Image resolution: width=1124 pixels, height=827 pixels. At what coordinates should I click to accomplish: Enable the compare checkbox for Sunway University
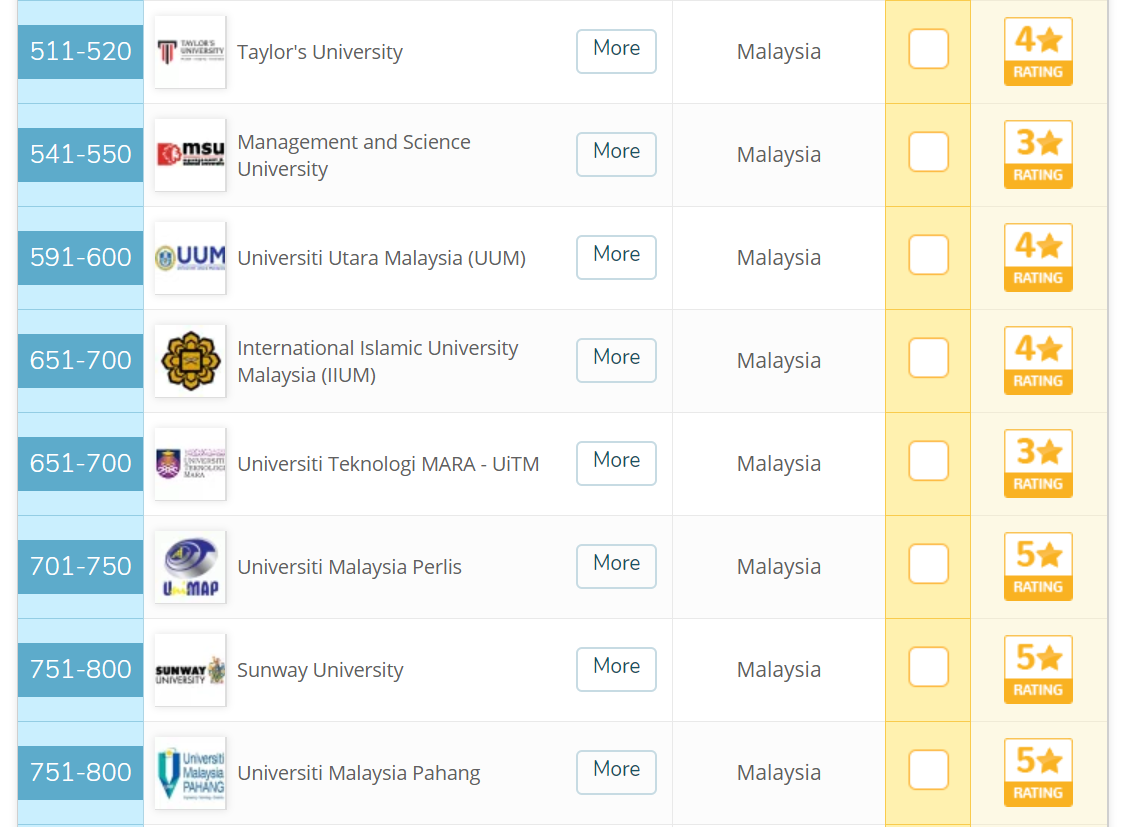pos(928,666)
